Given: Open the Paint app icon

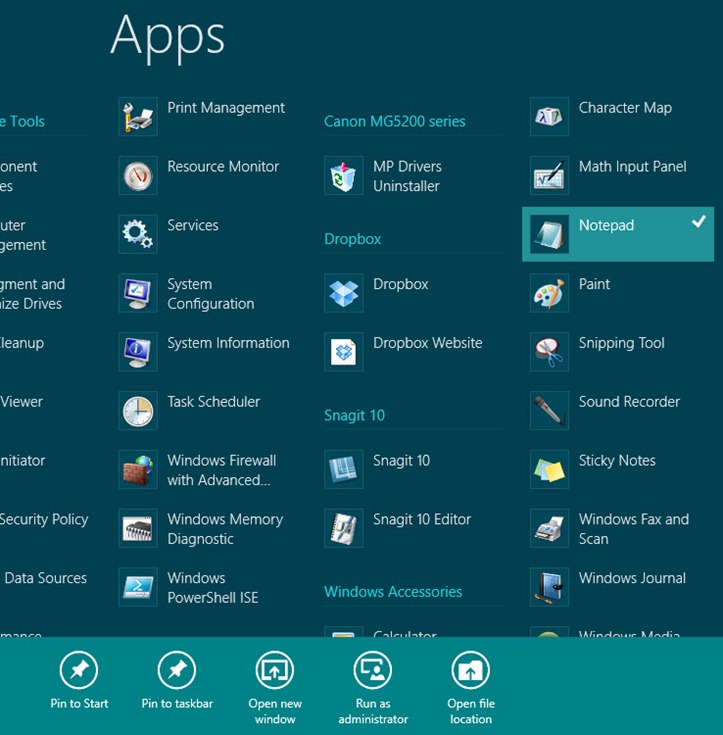Looking at the screenshot, I should [x=549, y=294].
